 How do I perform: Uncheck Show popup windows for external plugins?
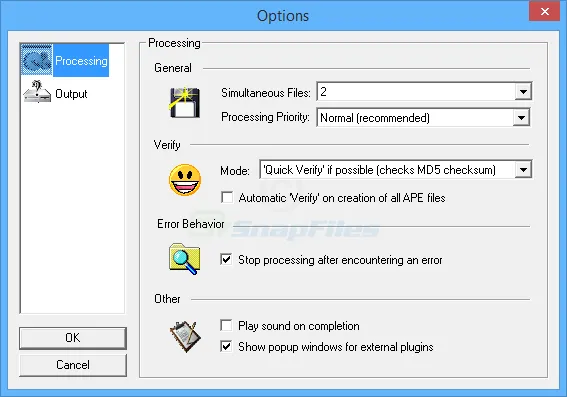click(x=226, y=346)
